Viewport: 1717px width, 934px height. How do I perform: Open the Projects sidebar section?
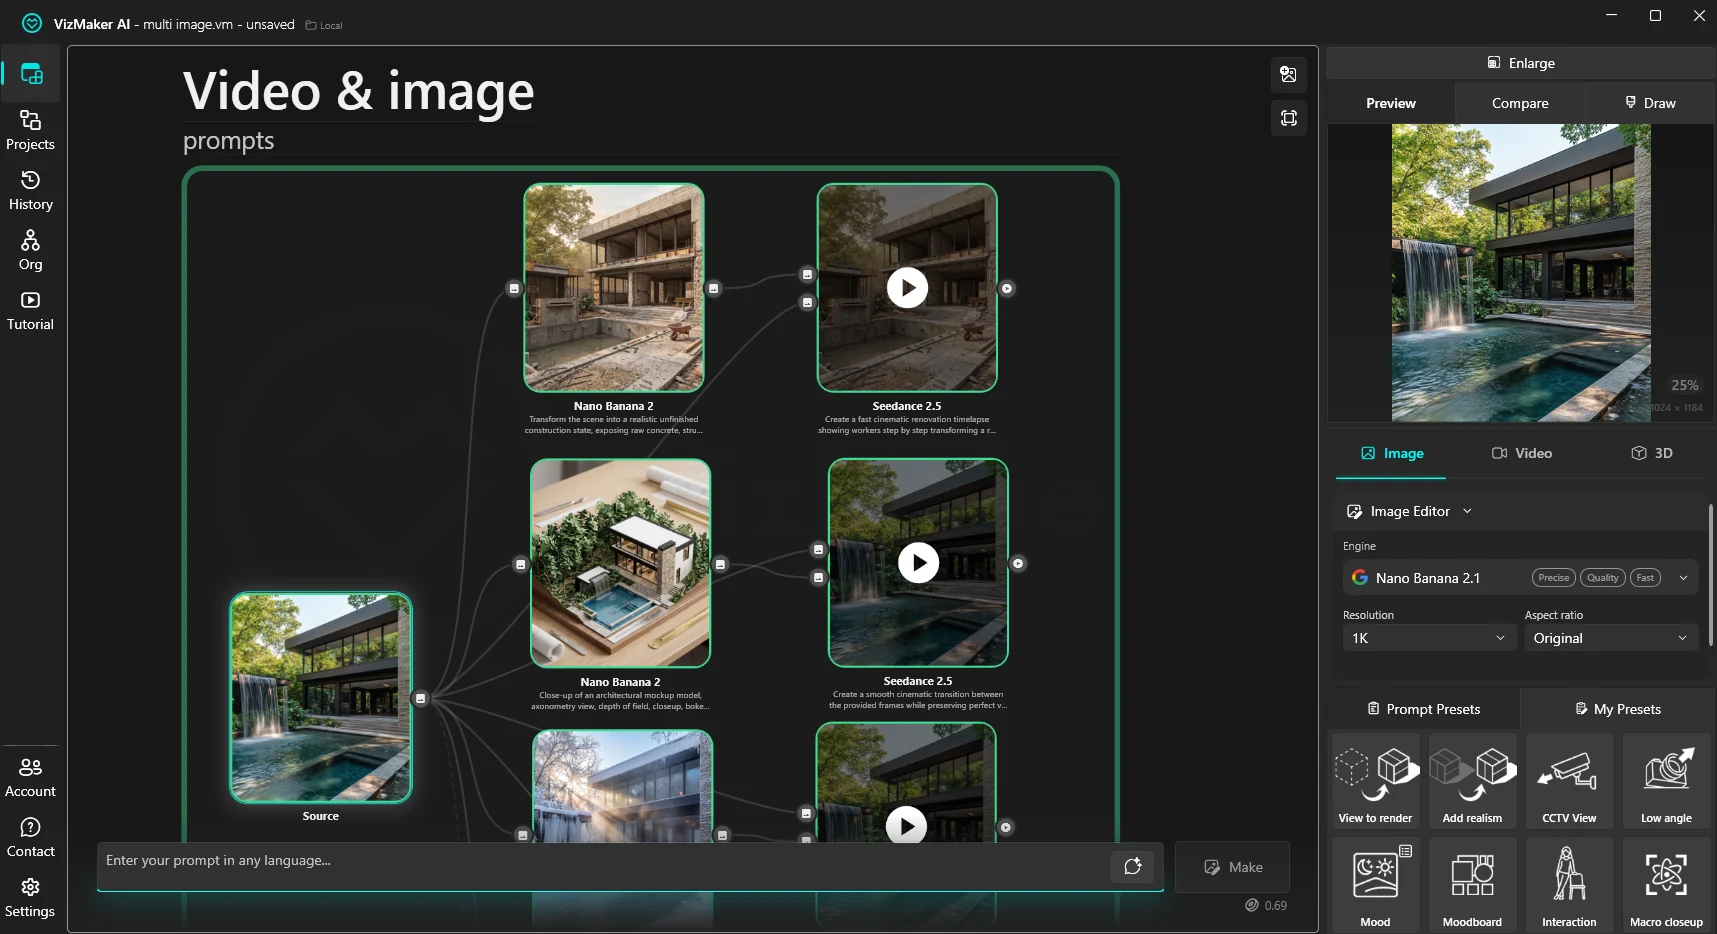click(30, 131)
